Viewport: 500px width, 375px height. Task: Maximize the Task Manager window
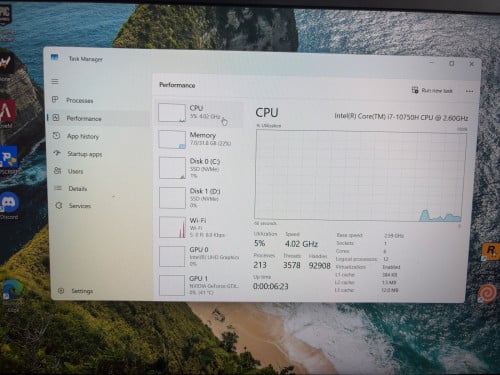pos(452,63)
